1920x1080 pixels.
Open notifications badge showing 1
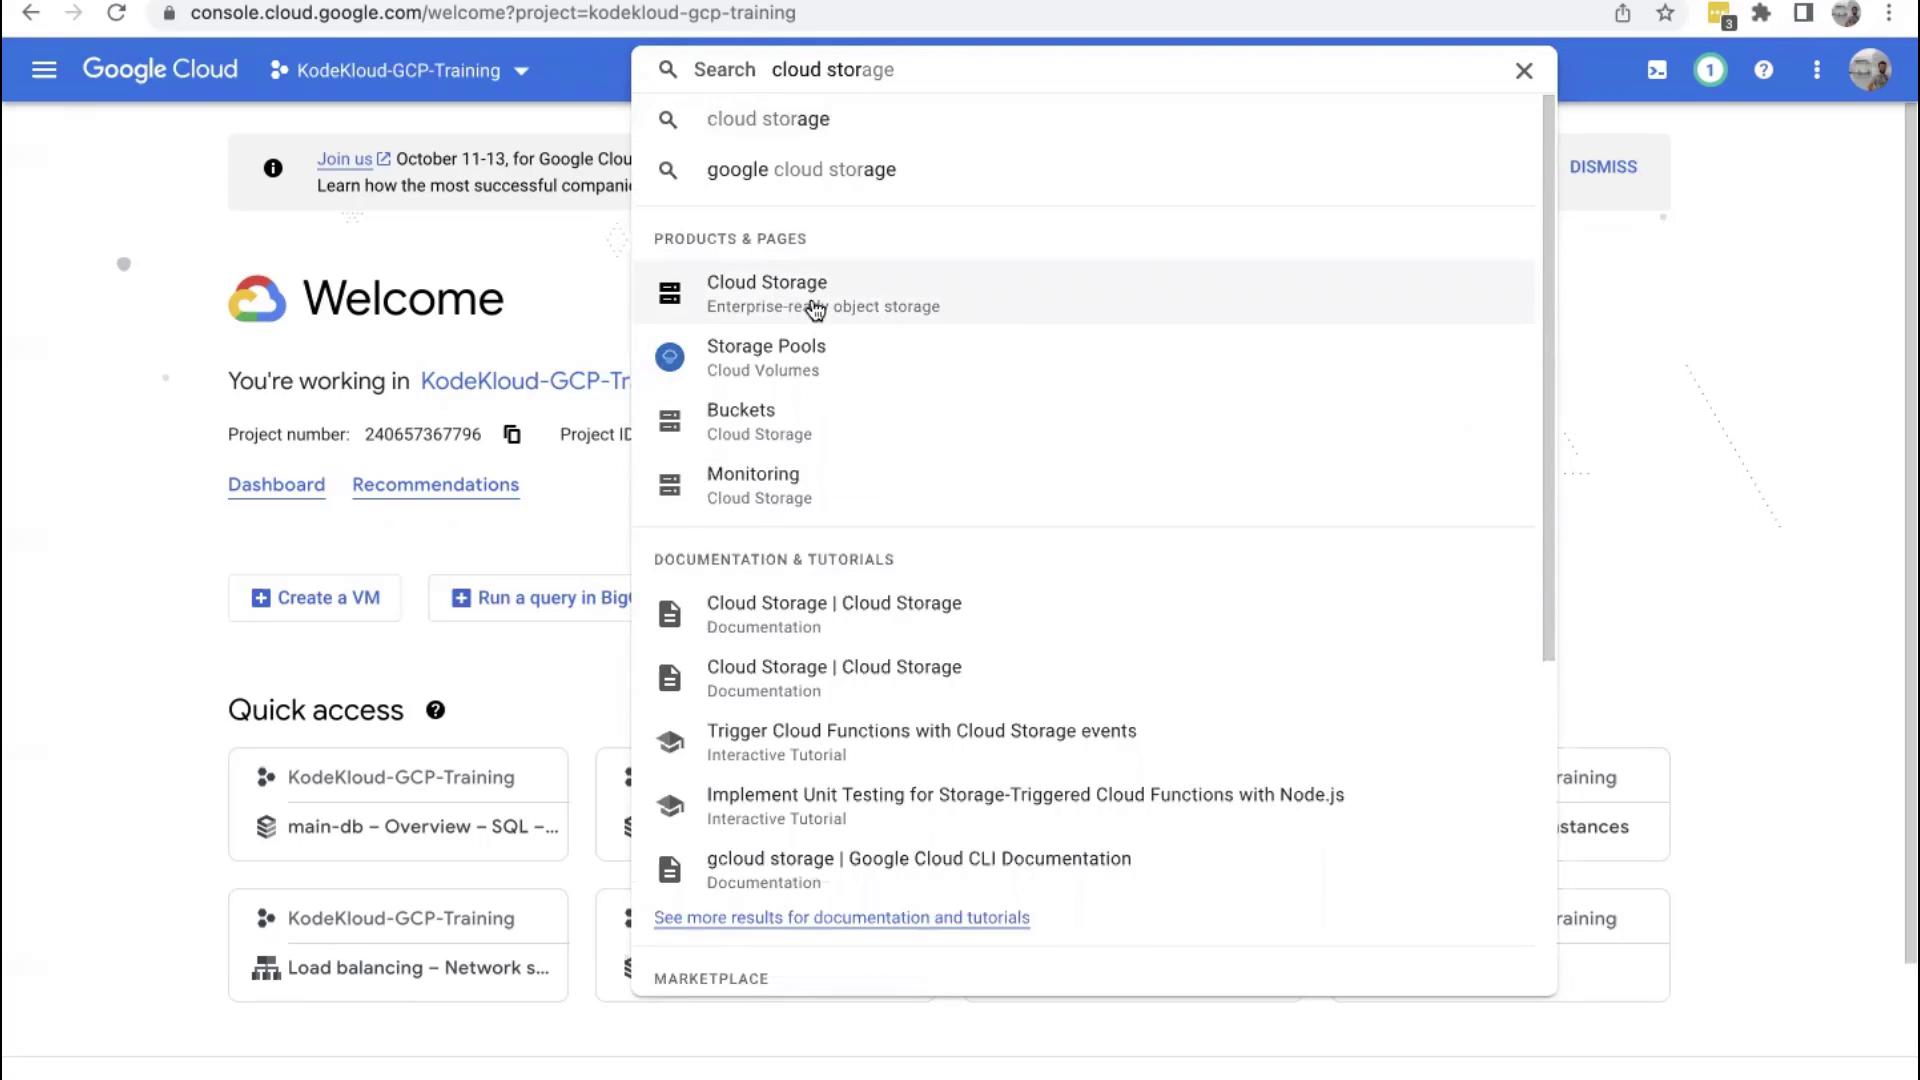(1710, 70)
